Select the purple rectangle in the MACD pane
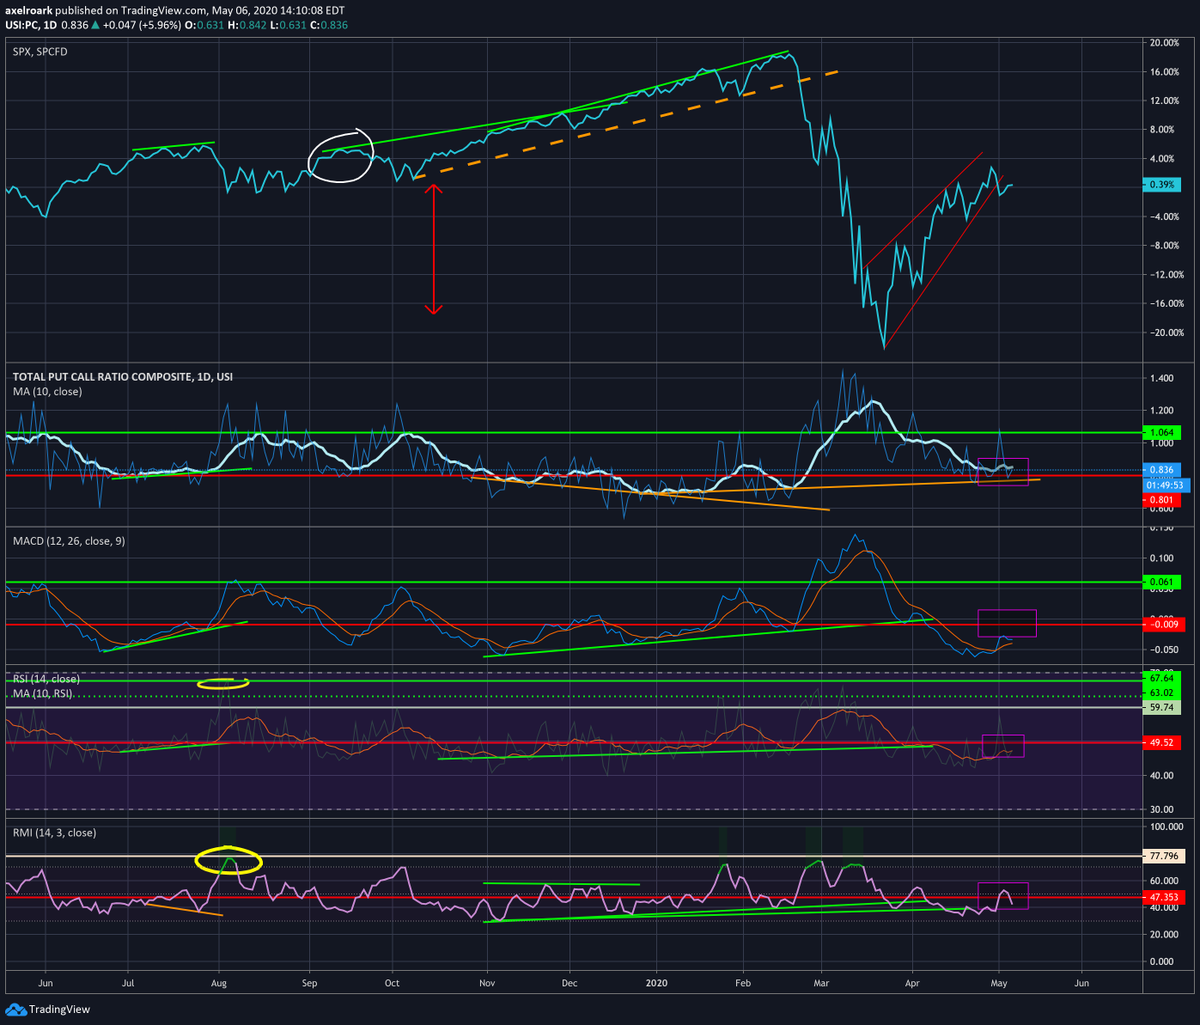The width and height of the screenshot is (1200, 1025). pos(1007,623)
